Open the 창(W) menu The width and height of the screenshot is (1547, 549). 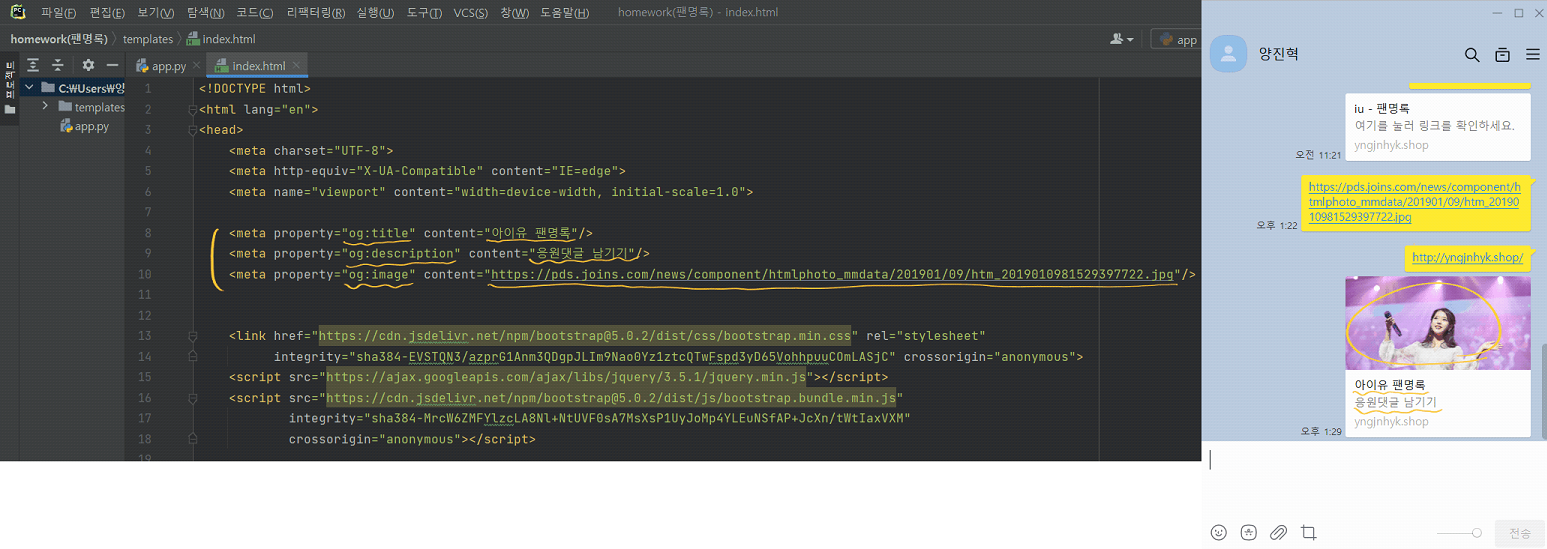[514, 13]
